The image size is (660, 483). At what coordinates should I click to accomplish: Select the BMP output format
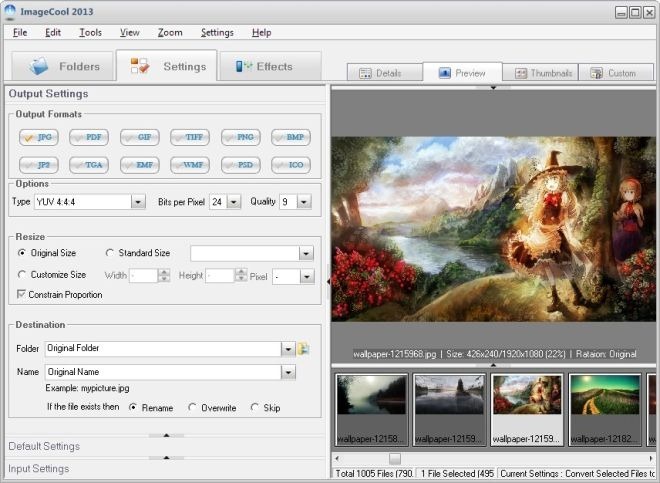pyautogui.click(x=291, y=137)
